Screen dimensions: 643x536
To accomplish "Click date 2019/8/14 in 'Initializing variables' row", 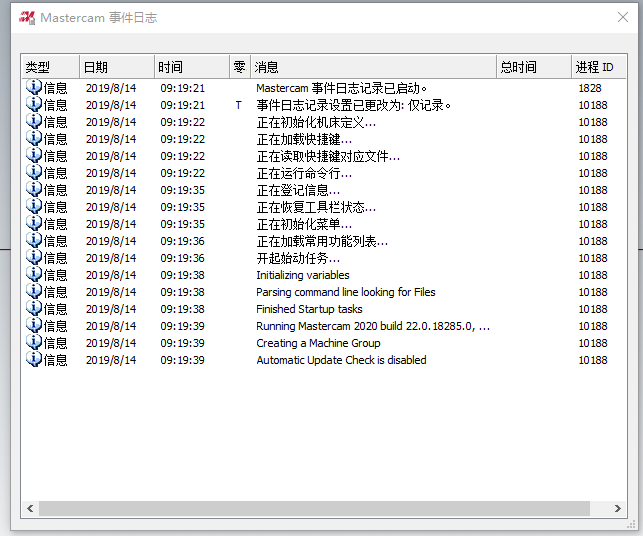I will point(111,275).
